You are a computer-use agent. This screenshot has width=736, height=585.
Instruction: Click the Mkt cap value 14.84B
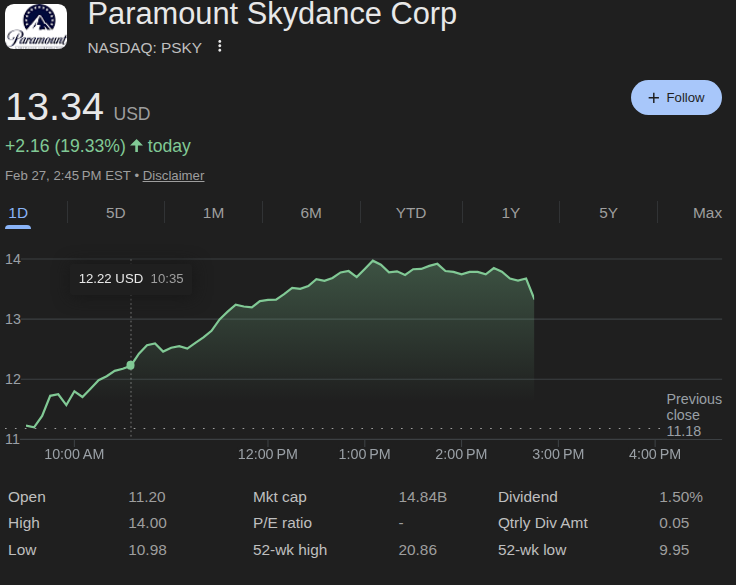pos(422,497)
